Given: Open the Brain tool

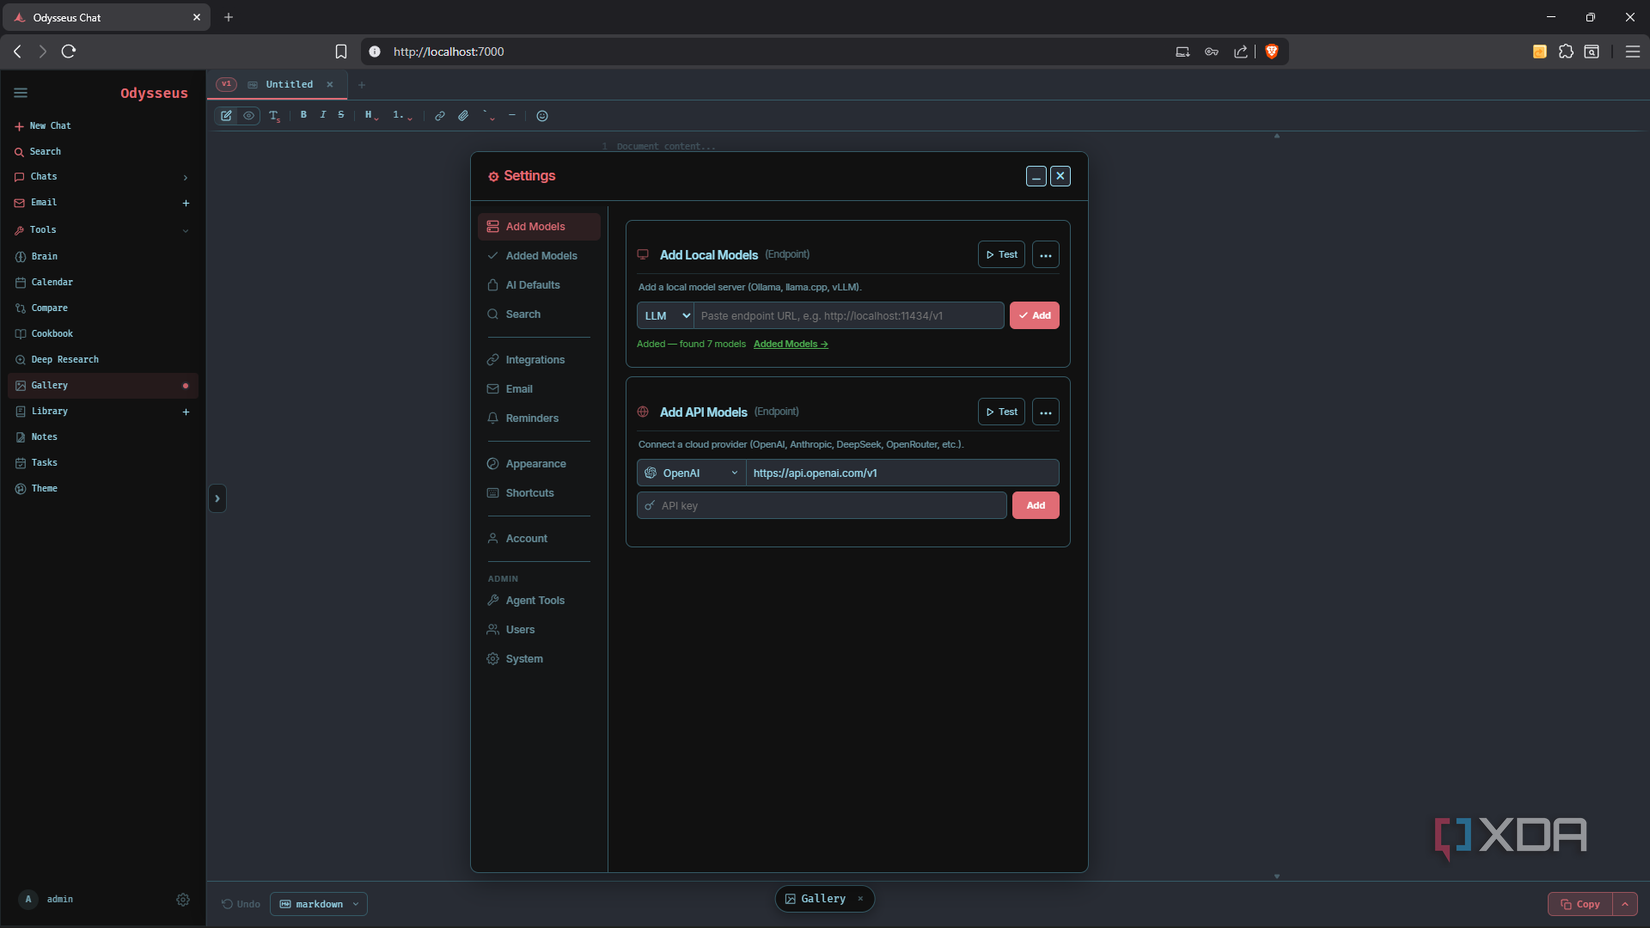Looking at the screenshot, I should [x=44, y=257].
